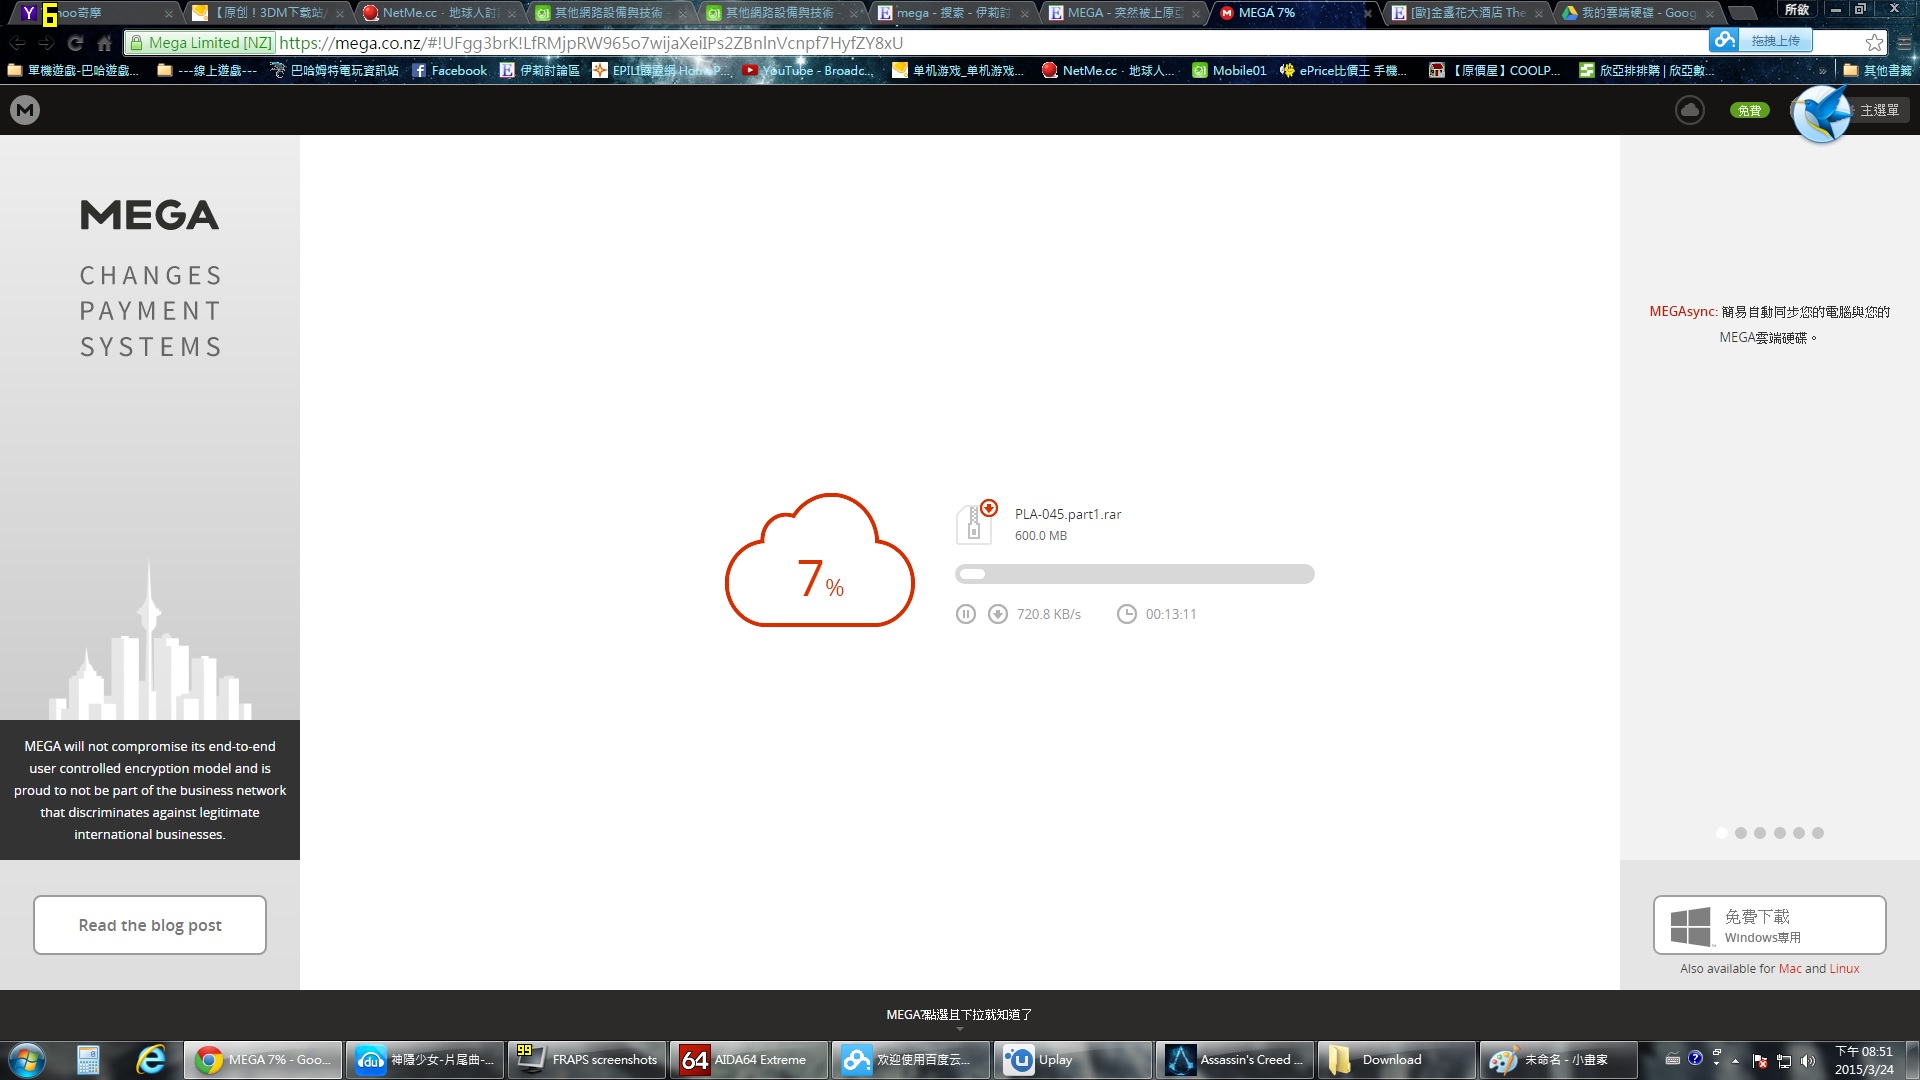Select the third carousel dot
1920x1080 pixels.
[1760, 833]
